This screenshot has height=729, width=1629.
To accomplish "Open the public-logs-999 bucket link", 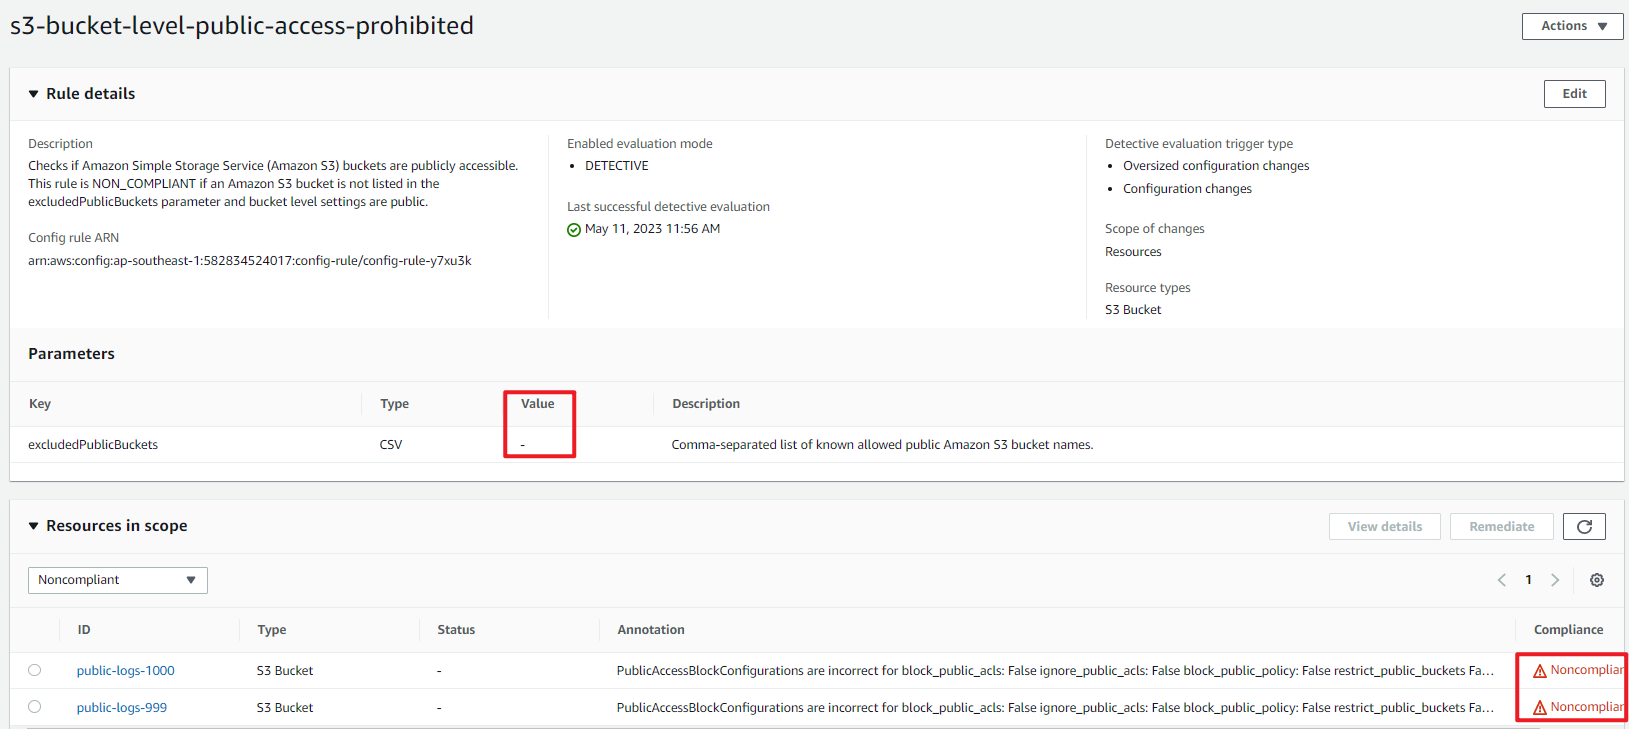I will (121, 708).
